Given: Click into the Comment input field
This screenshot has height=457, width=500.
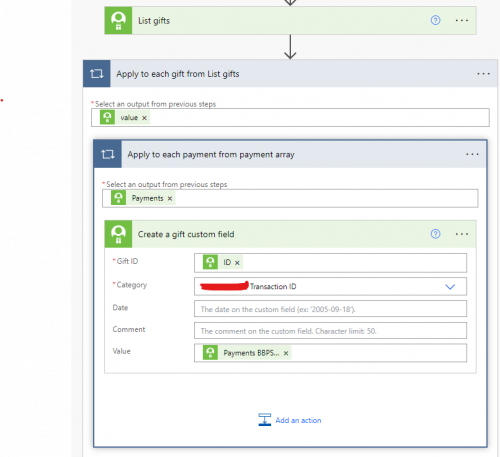Looking at the screenshot, I should (330, 331).
